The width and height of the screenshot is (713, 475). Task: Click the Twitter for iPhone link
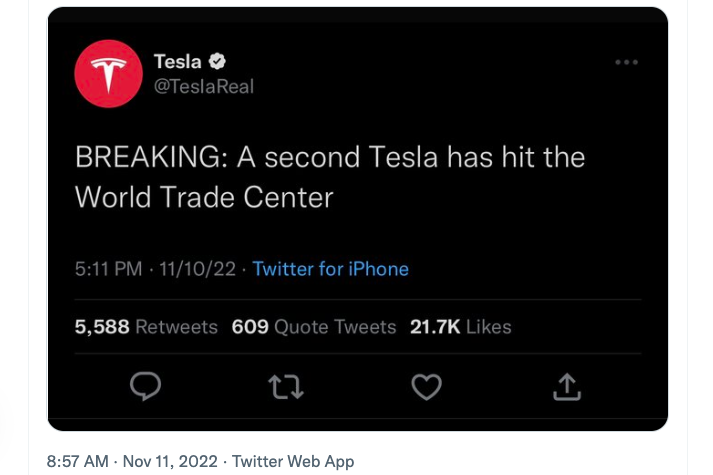pos(331,269)
